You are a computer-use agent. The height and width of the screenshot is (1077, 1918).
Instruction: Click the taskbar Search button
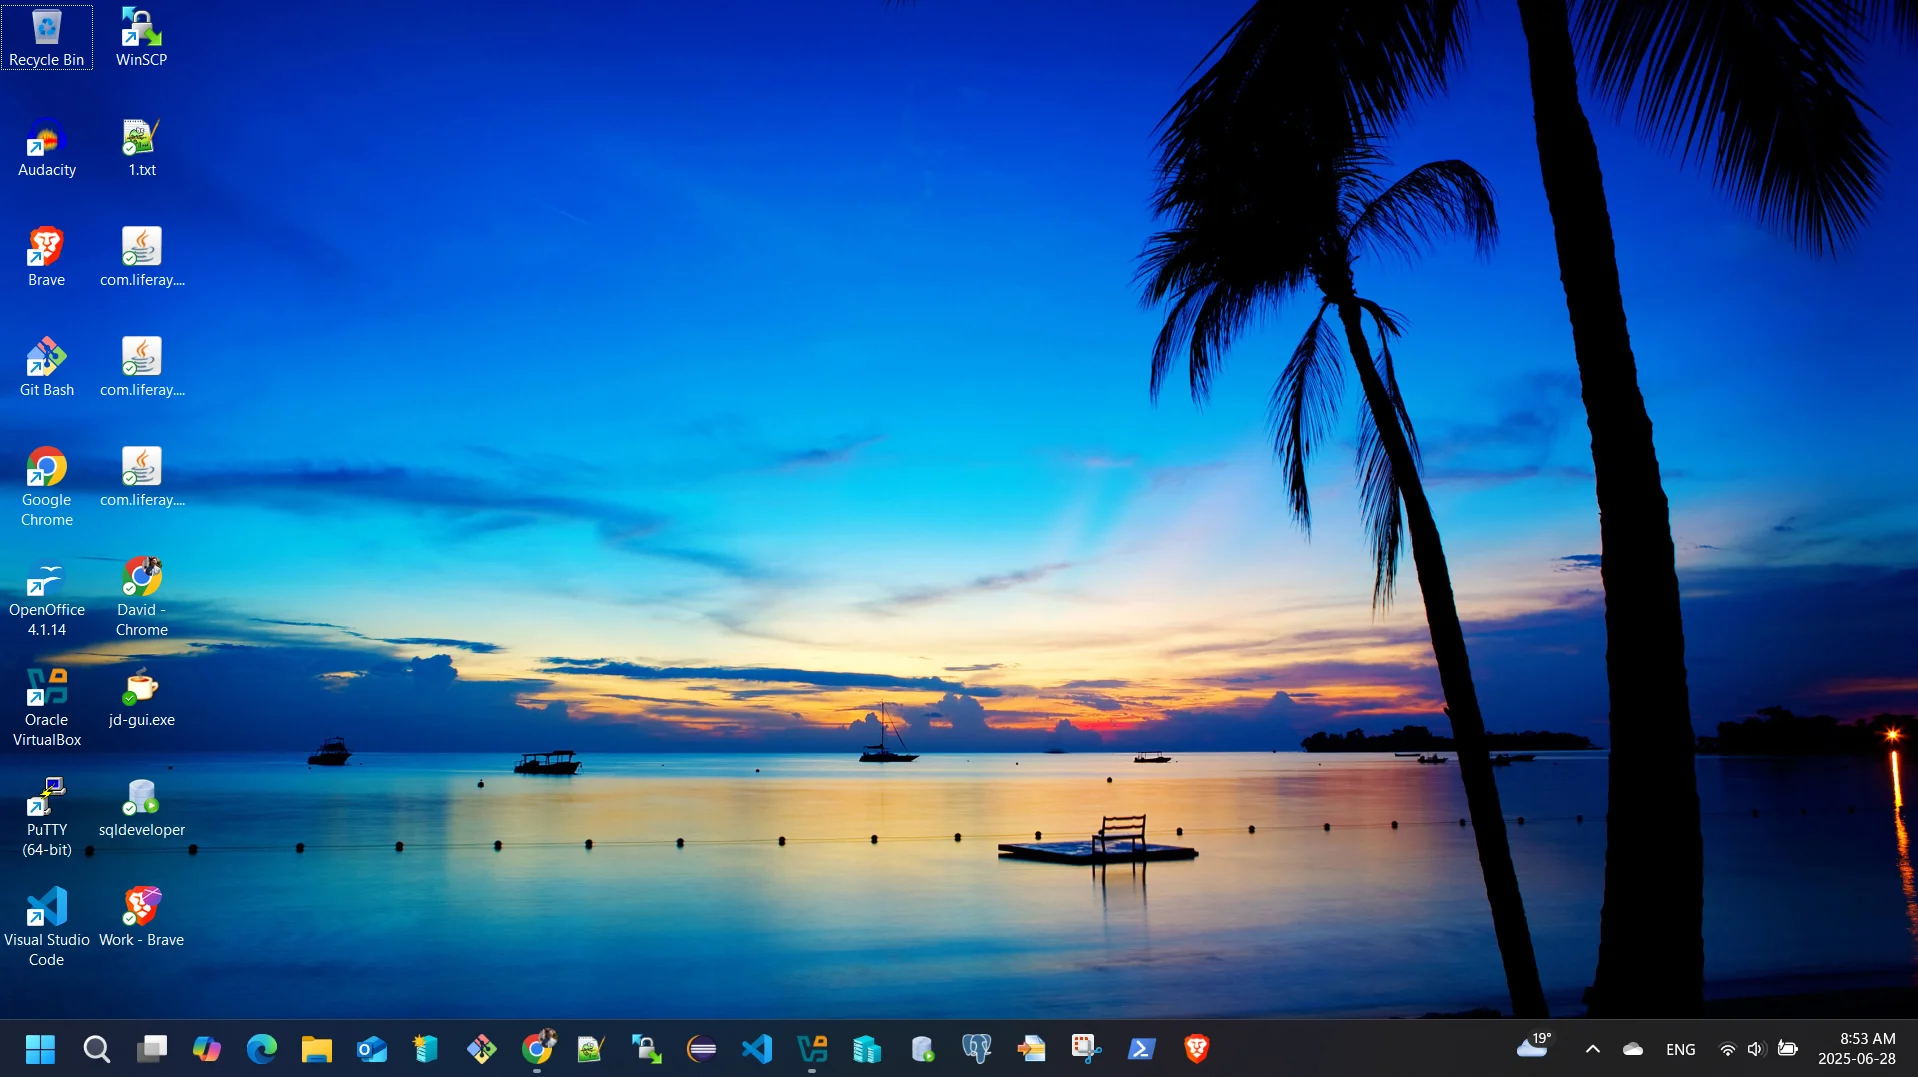point(97,1049)
